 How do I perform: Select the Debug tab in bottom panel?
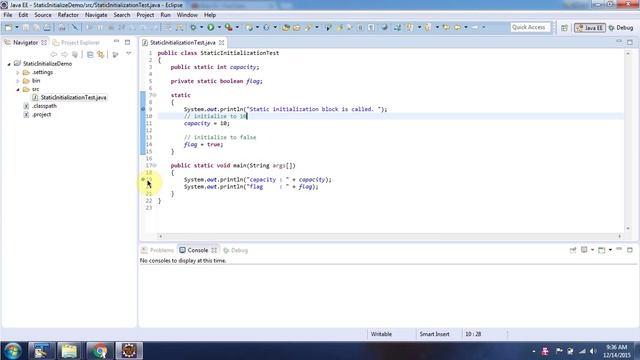pos(236,250)
